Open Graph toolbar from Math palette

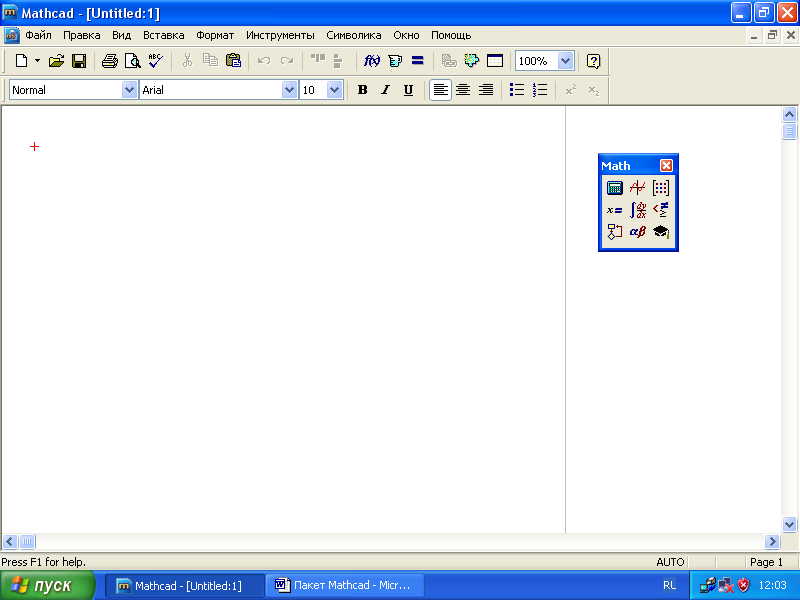tap(637, 188)
